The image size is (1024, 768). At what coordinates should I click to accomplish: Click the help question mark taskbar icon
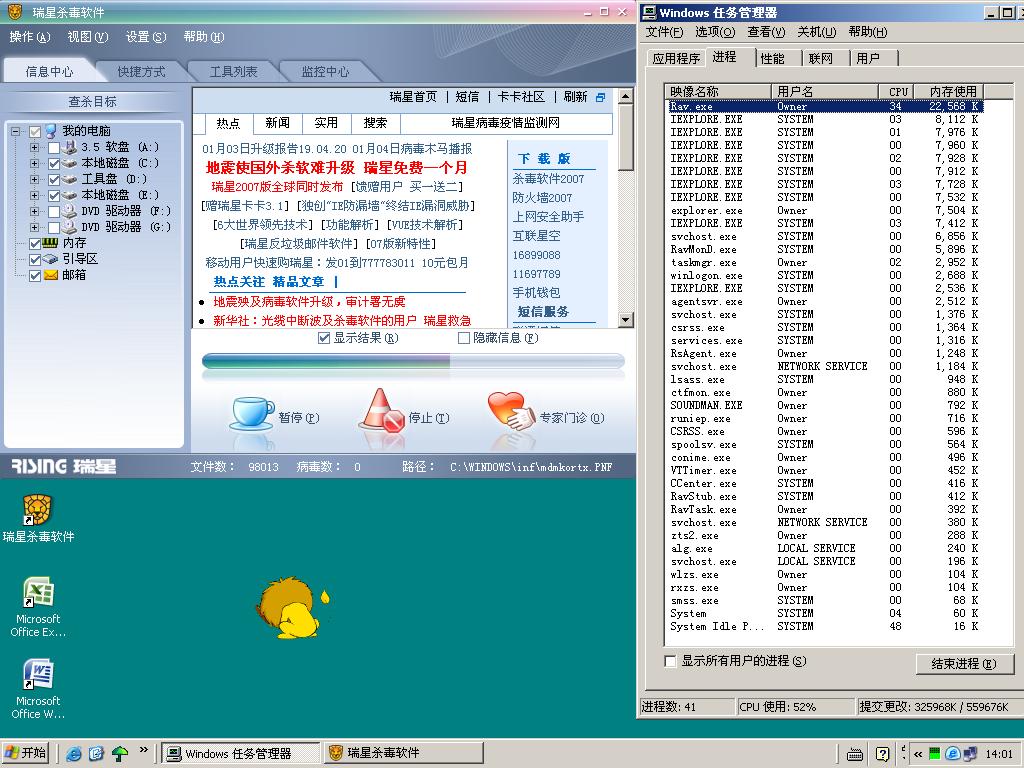(882, 754)
